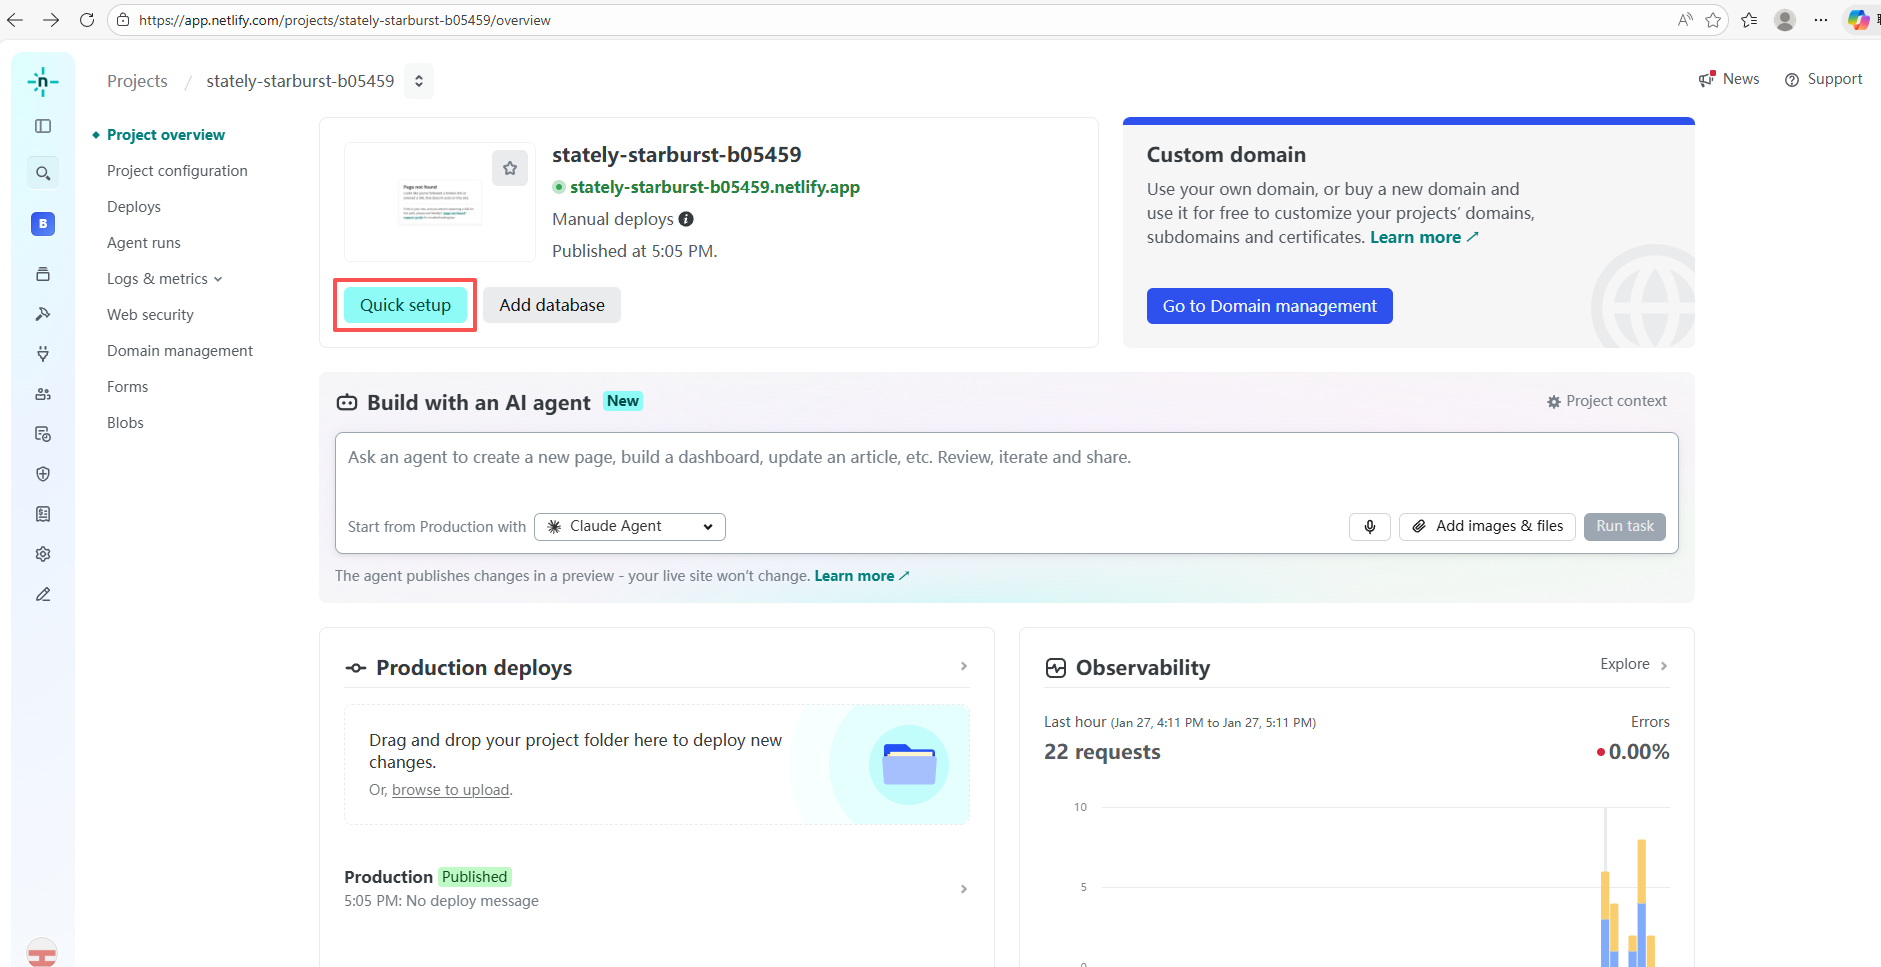
Task: Click 'Published at 5:05 PM.' text
Action: point(634,251)
